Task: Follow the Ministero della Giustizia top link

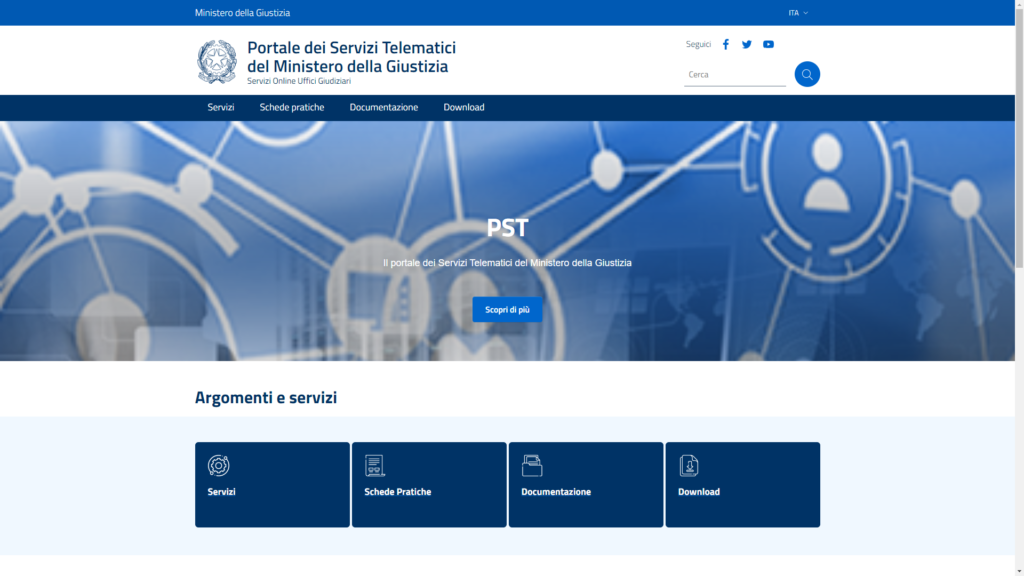Action: point(242,13)
